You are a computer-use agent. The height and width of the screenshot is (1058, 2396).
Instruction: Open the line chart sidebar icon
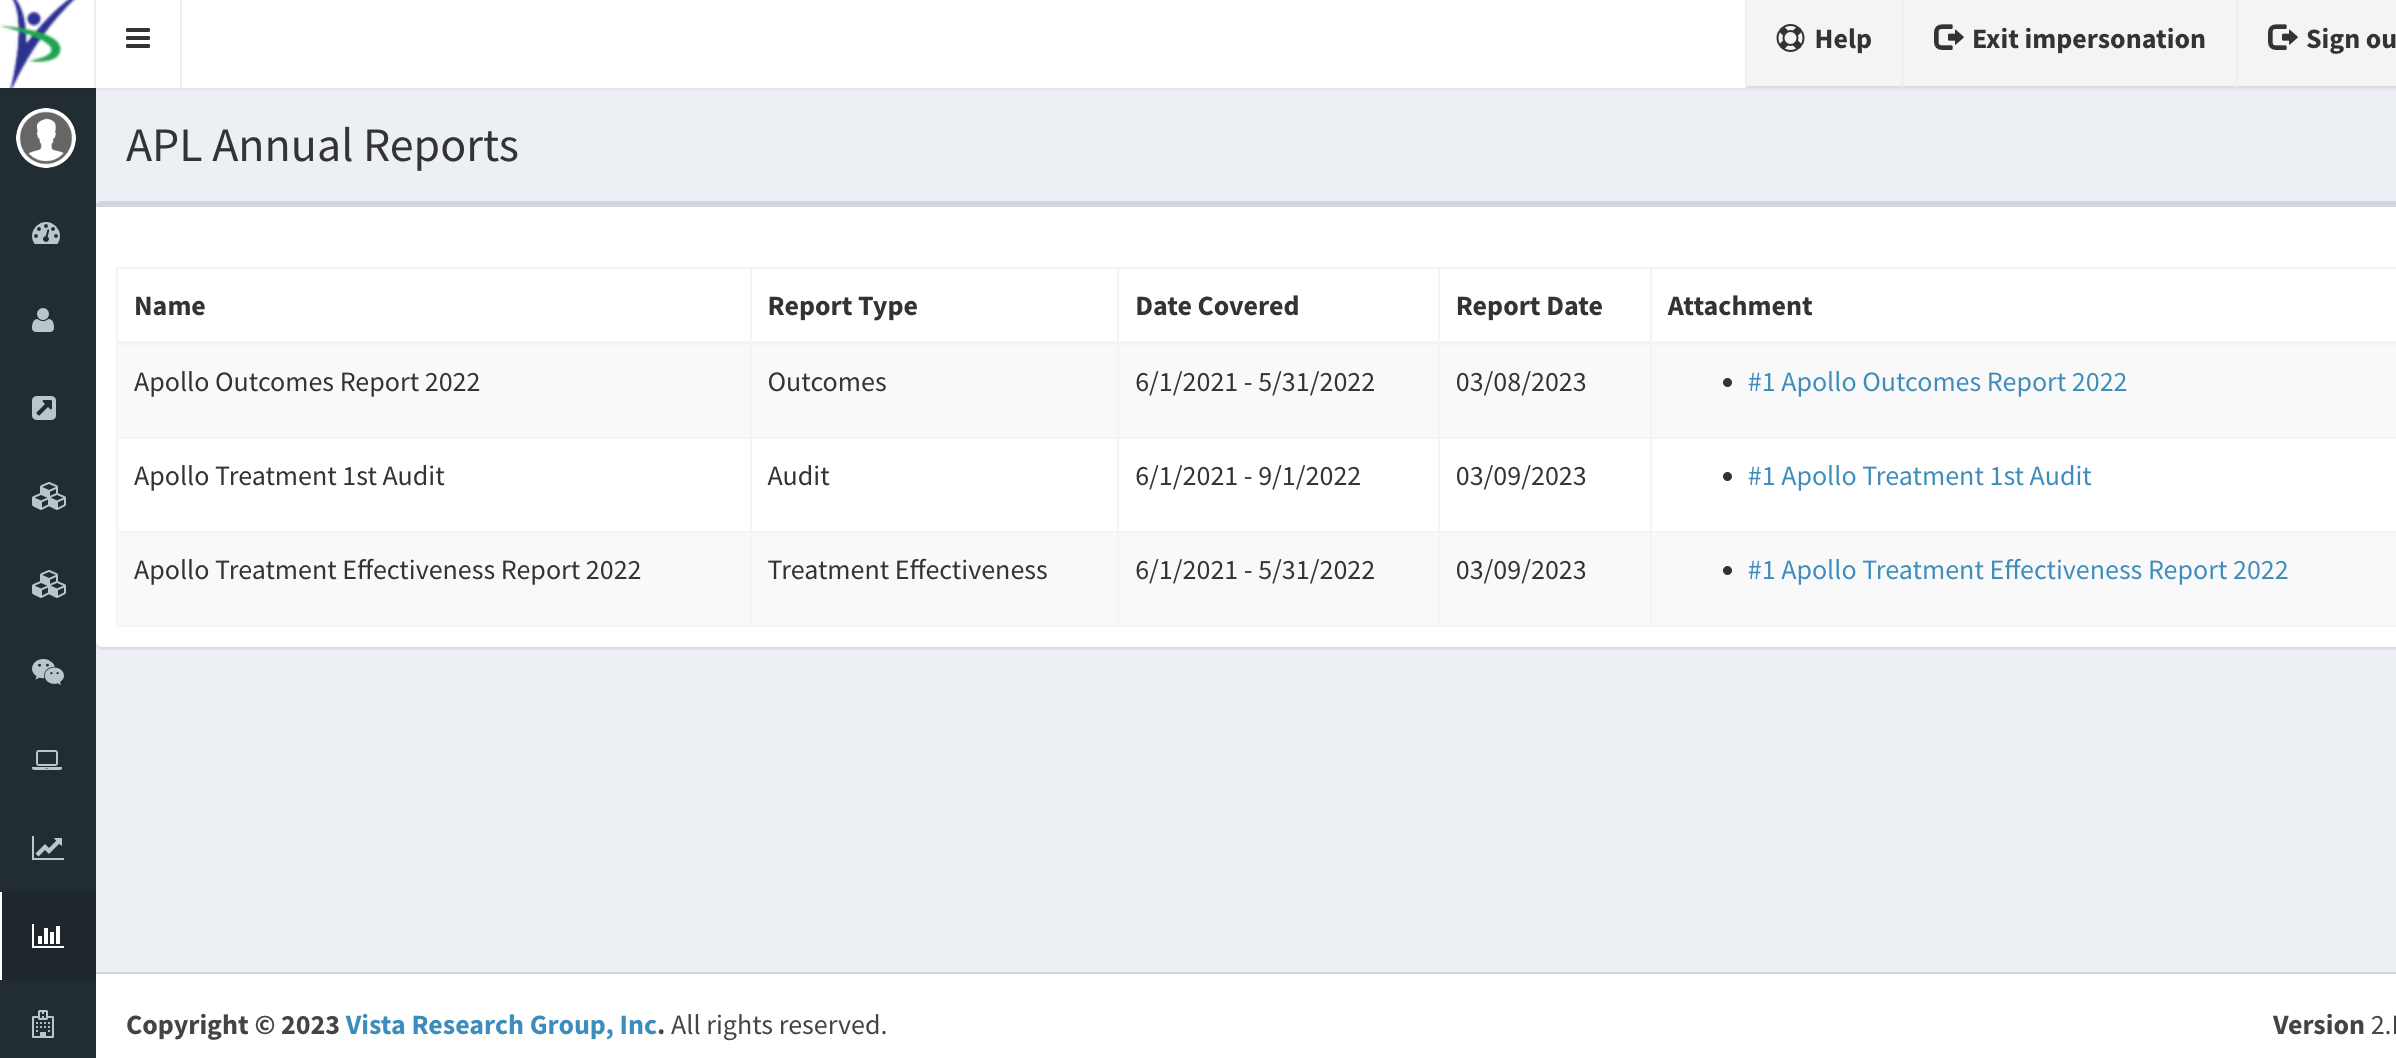click(x=46, y=847)
